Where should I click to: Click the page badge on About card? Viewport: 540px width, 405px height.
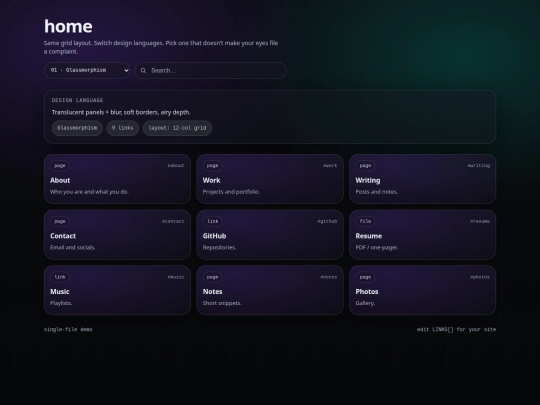click(x=60, y=166)
